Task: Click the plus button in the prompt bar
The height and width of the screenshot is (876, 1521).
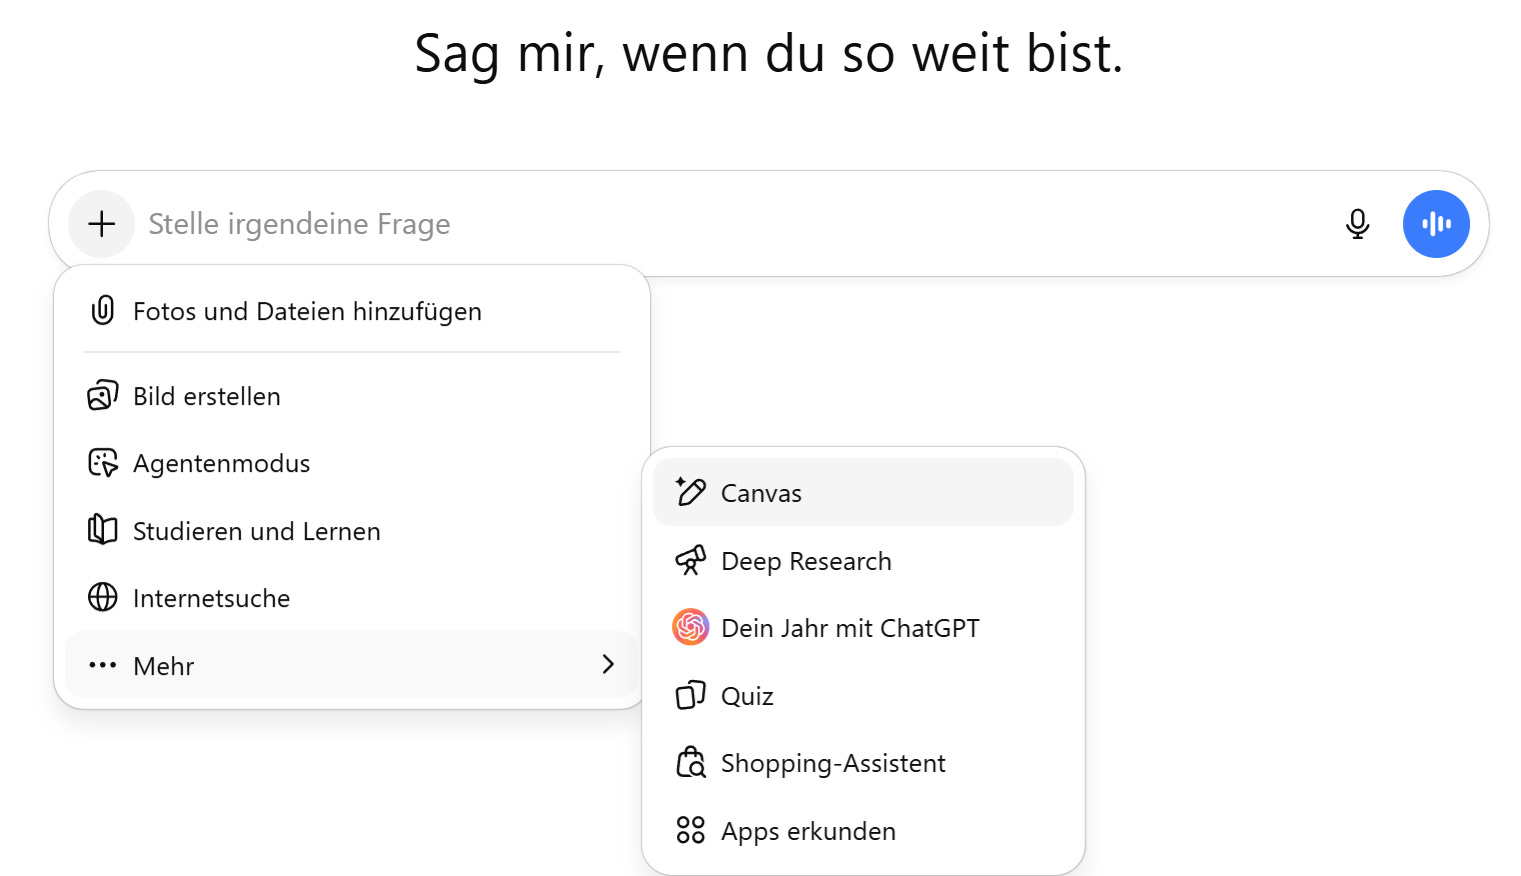Action: point(101,224)
